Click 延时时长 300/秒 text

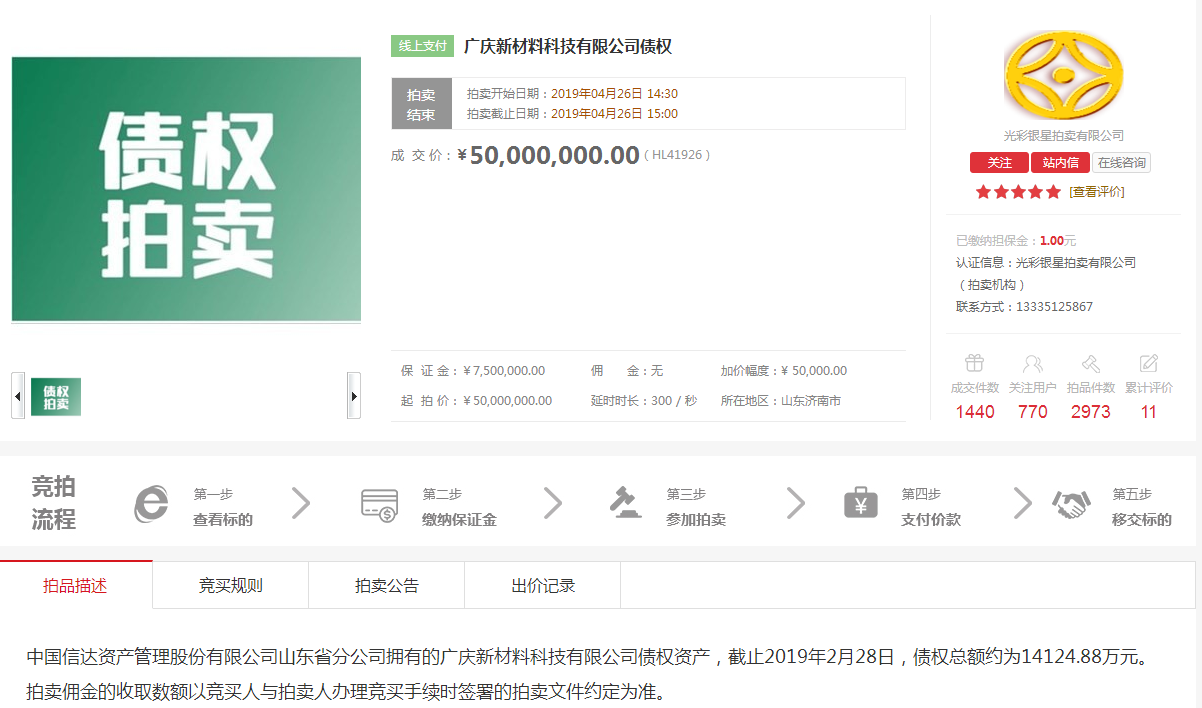pos(644,400)
